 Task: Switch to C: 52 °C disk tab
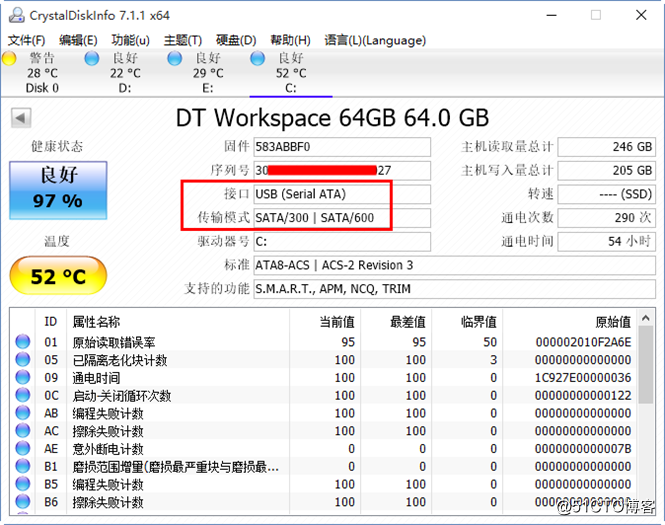coord(291,73)
